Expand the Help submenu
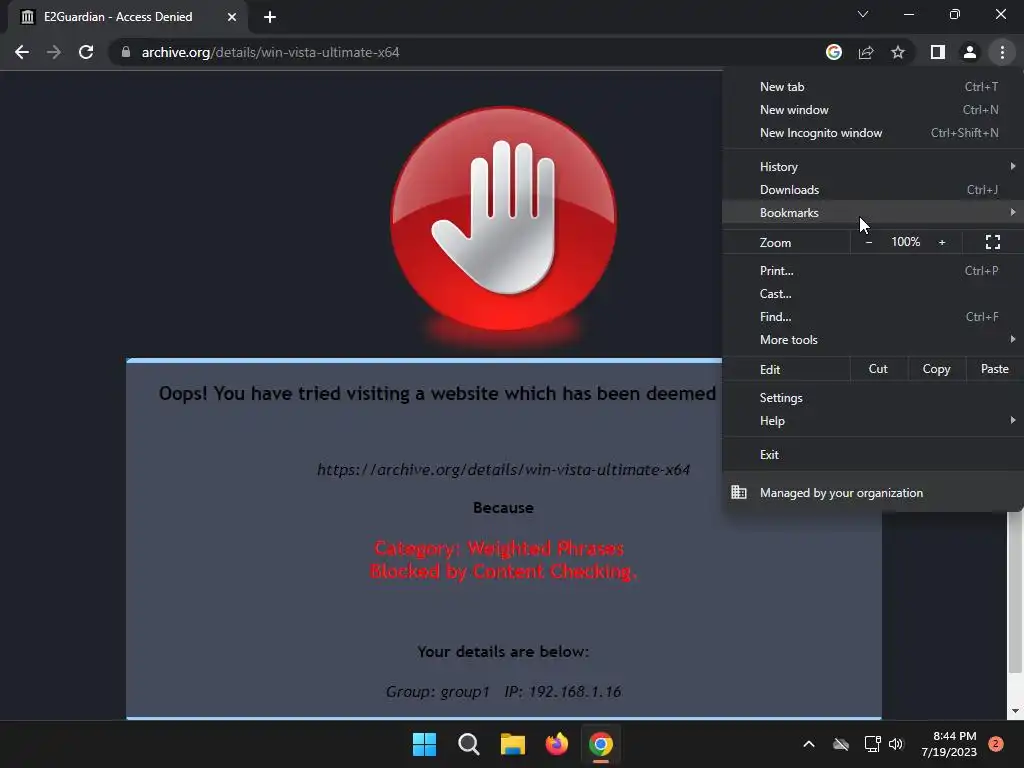 [873, 421]
